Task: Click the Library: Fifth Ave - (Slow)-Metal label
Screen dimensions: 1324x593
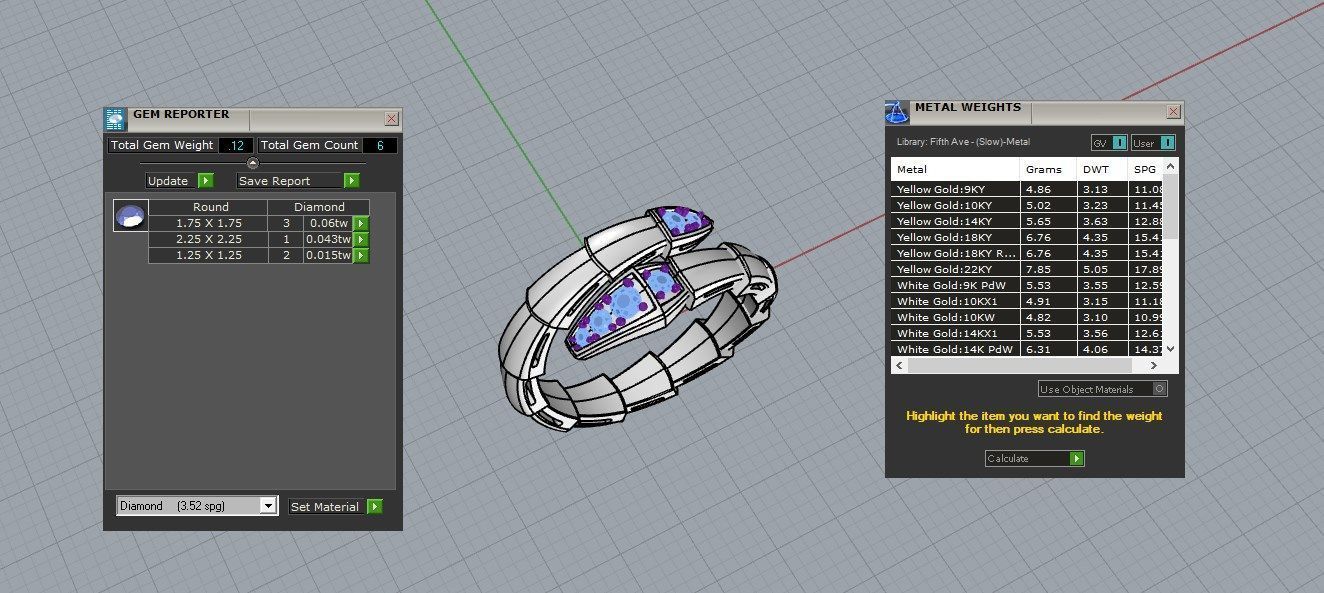Action: point(963,143)
